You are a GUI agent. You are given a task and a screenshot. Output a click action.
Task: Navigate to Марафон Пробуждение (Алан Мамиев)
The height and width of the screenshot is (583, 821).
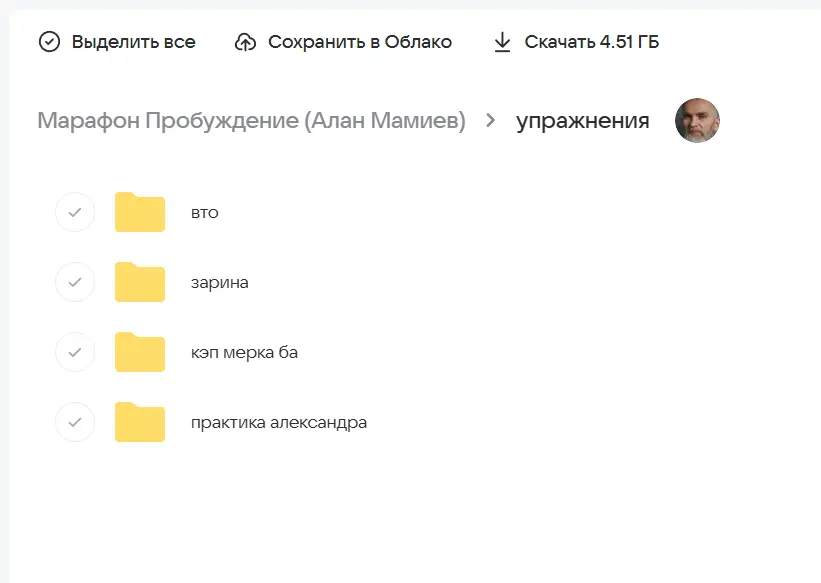[x=250, y=120]
